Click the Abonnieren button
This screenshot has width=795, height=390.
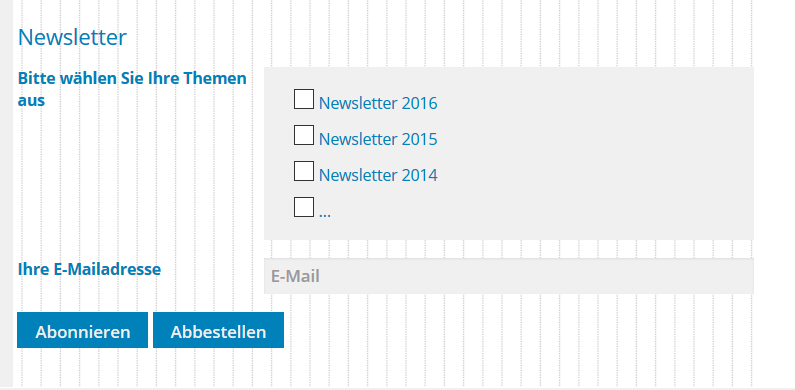point(83,330)
